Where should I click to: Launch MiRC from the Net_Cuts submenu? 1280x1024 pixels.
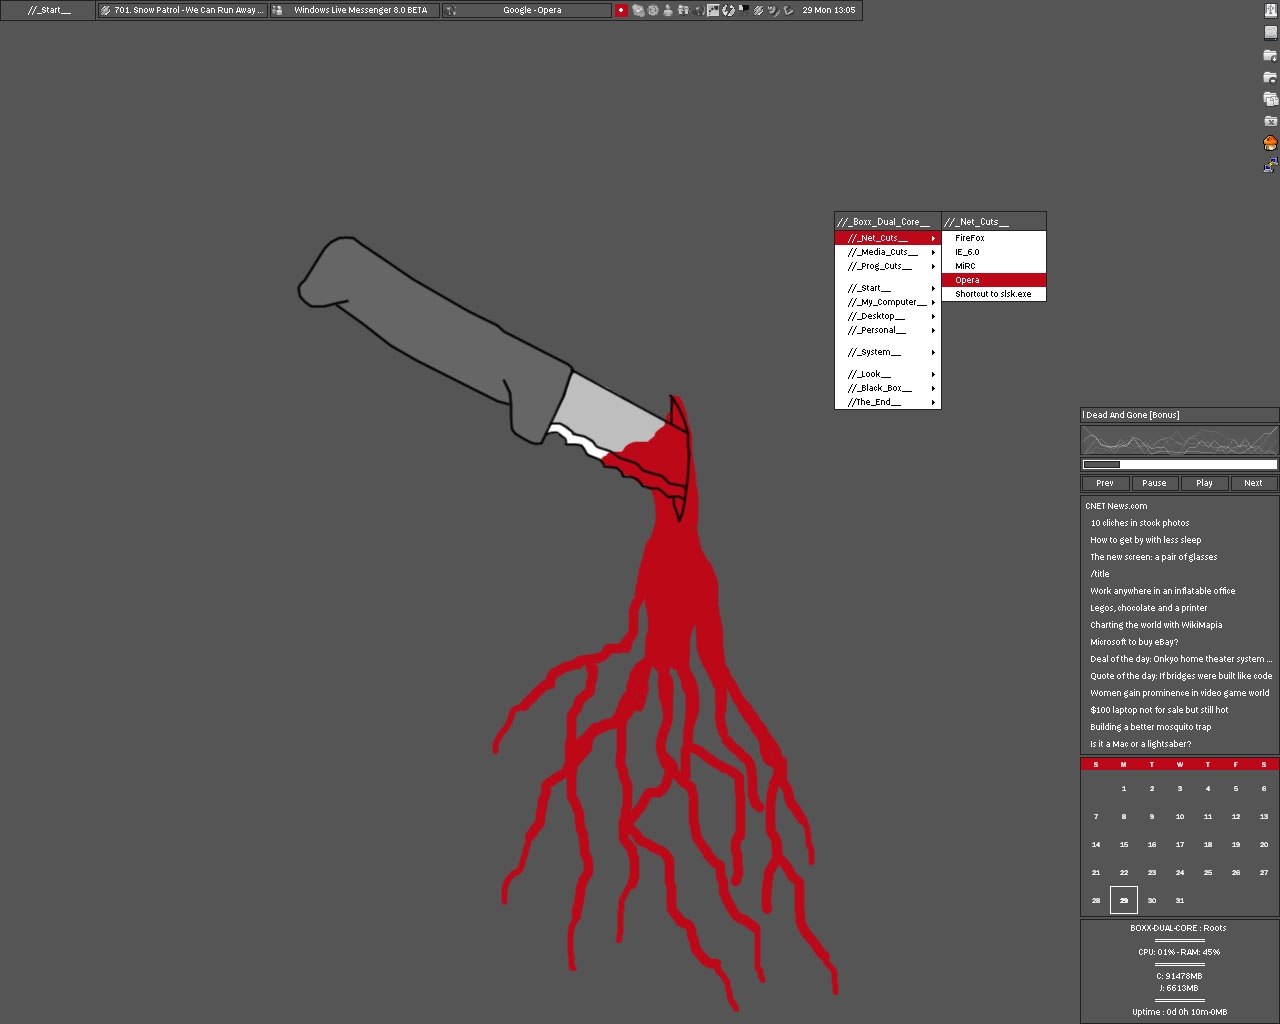coord(994,266)
